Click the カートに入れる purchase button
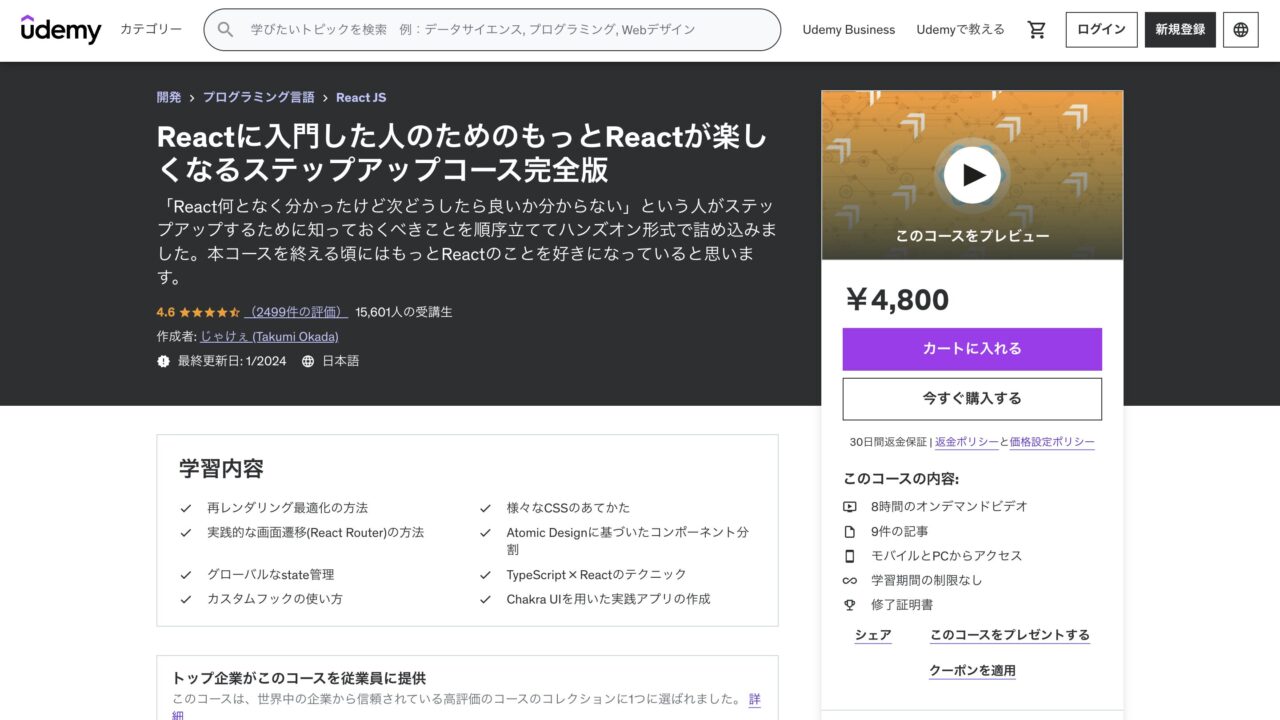1280x720 pixels. [x=971, y=348]
